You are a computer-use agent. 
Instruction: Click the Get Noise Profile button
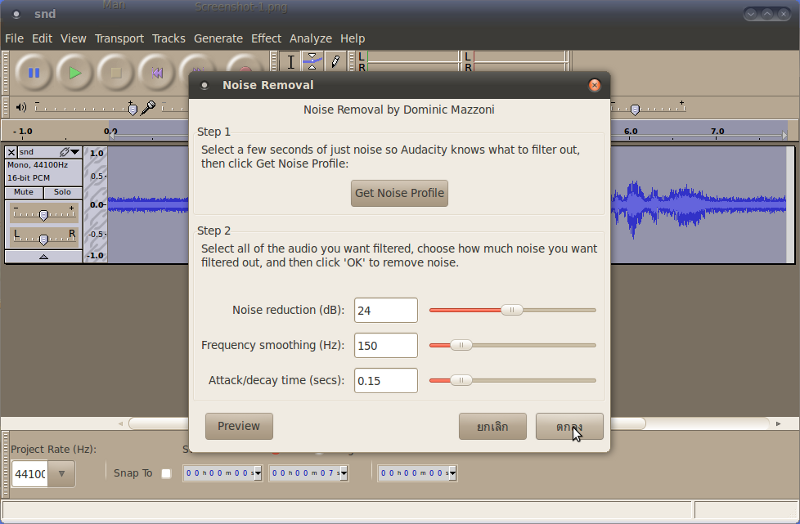(x=399, y=193)
